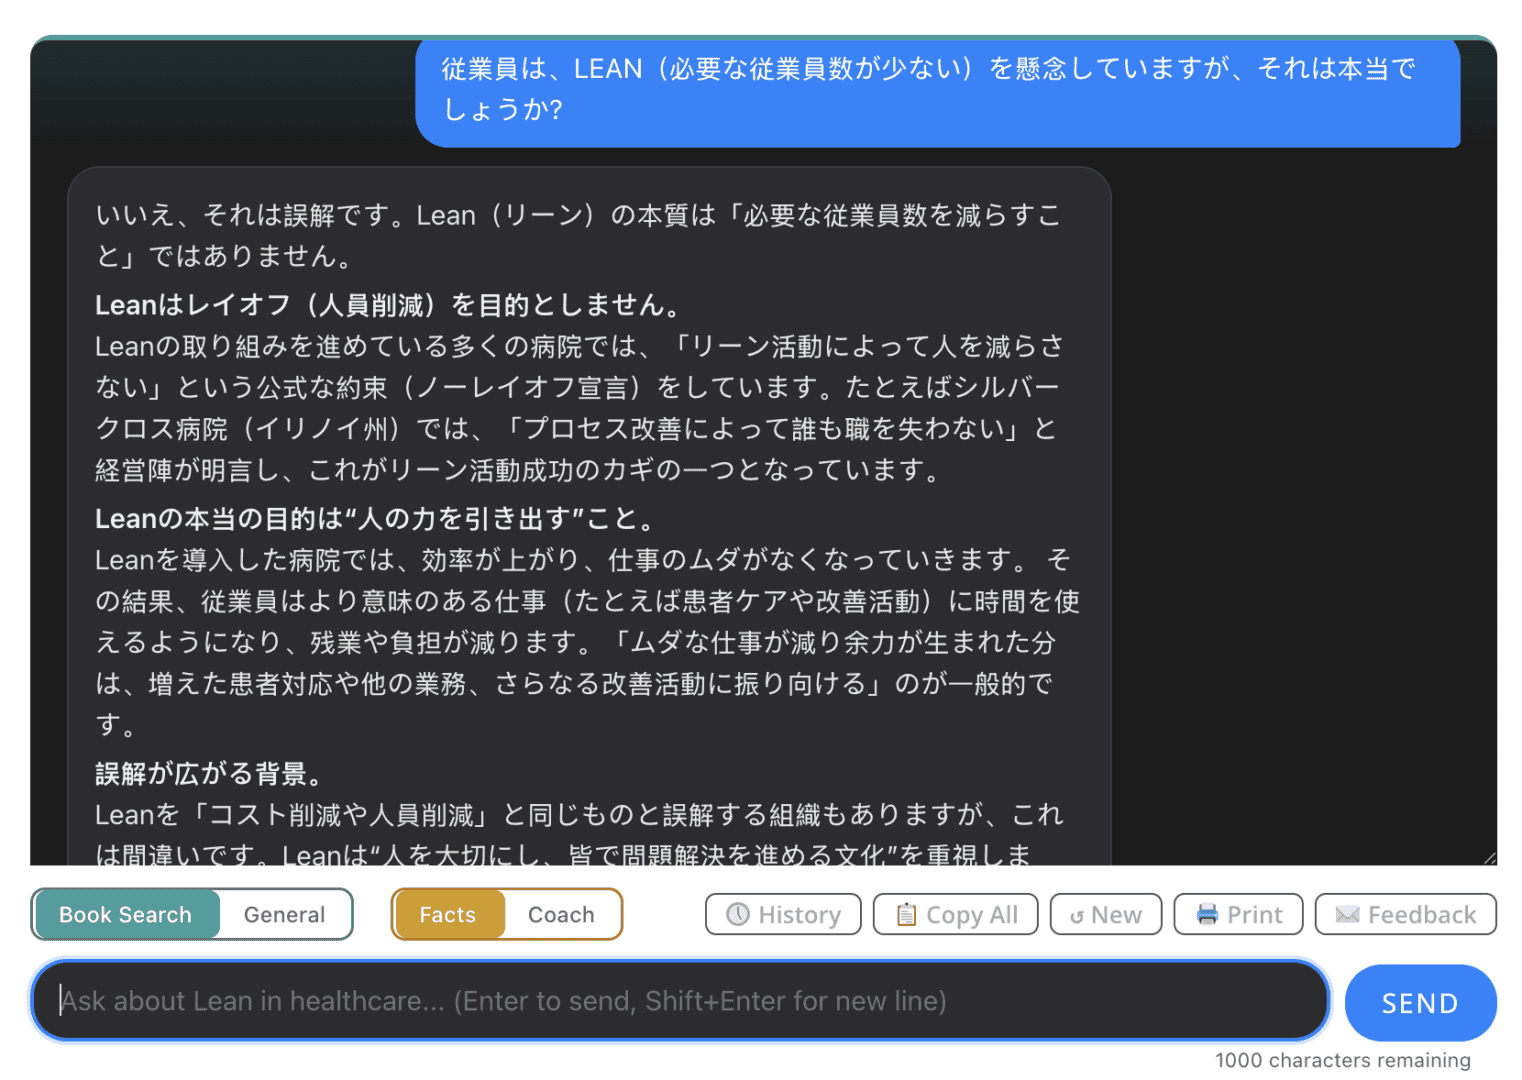Open chat History via its text label

[x=799, y=914]
